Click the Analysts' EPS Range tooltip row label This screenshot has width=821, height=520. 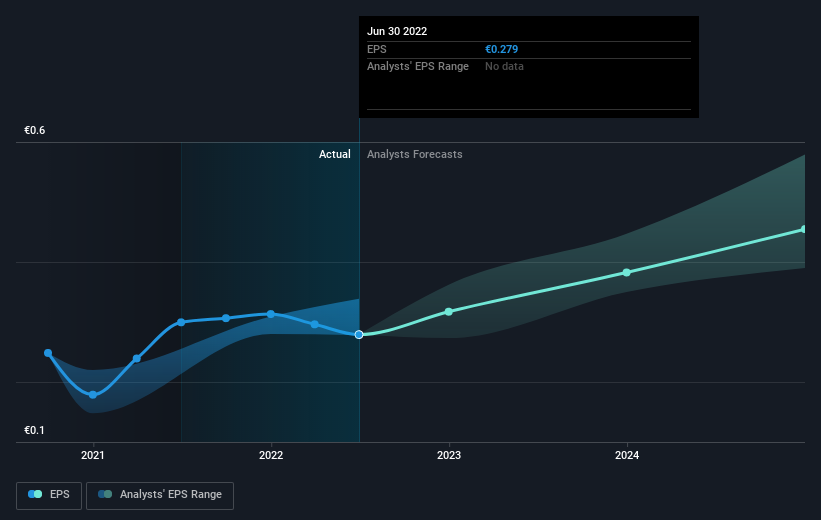(x=418, y=67)
